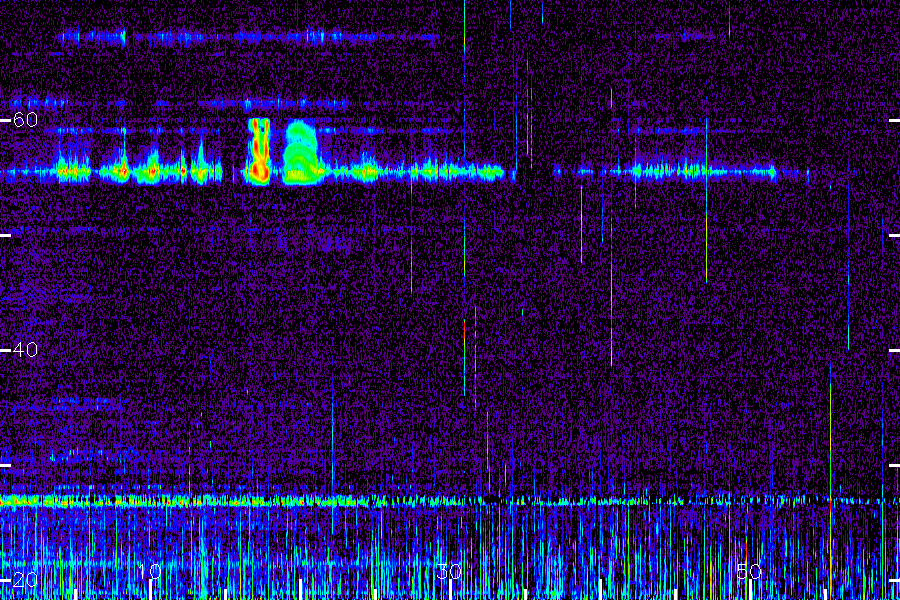Image resolution: width=900 pixels, height=600 pixels.
Task: Click the "30" horizontal axis label
Action: pyautogui.click(x=449, y=572)
